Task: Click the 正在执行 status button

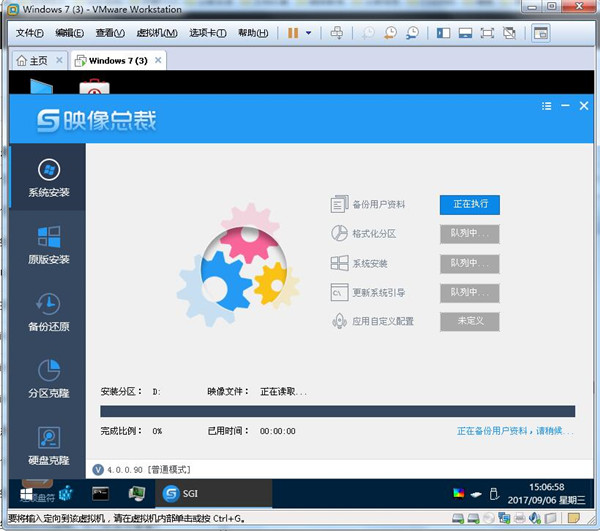Action: tap(470, 205)
